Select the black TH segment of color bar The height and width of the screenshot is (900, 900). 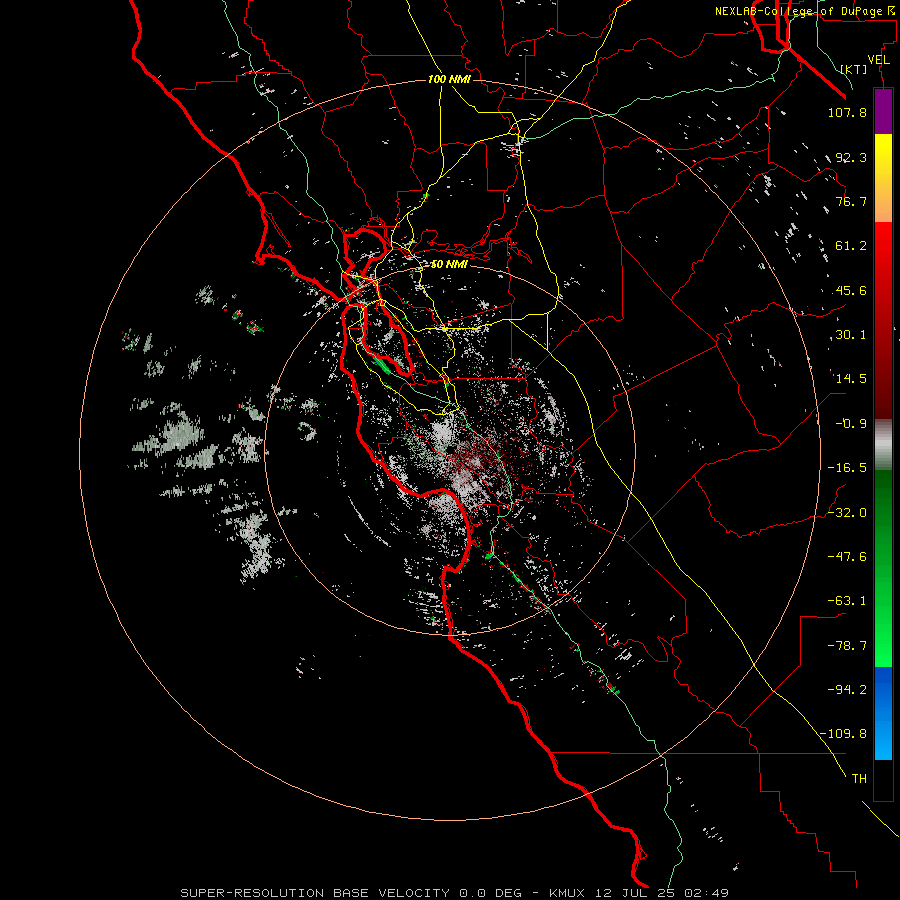pos(883,780)
